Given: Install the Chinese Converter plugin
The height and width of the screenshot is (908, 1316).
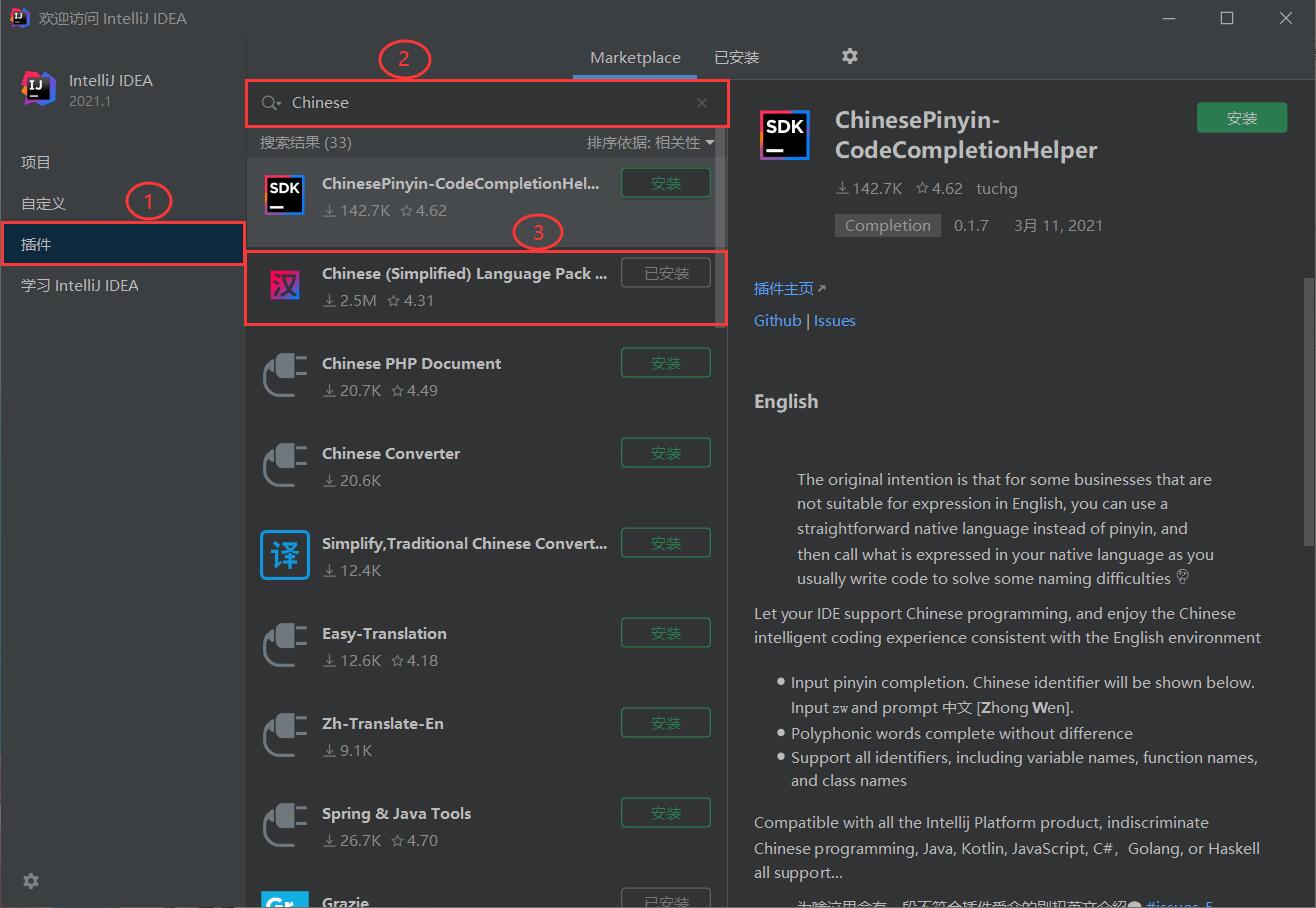Looking at the screenshot, I should pos(666,453).
